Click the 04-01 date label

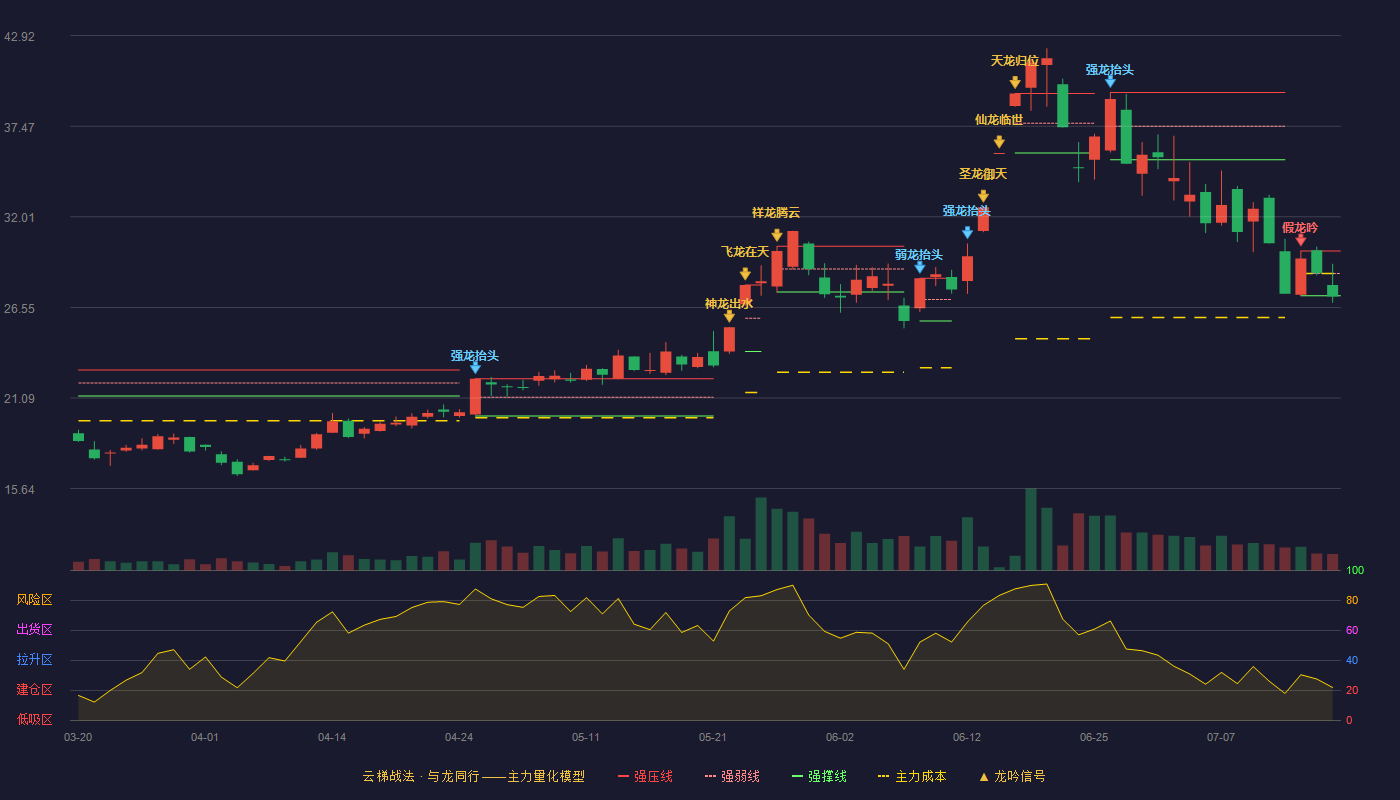point(205,737)
